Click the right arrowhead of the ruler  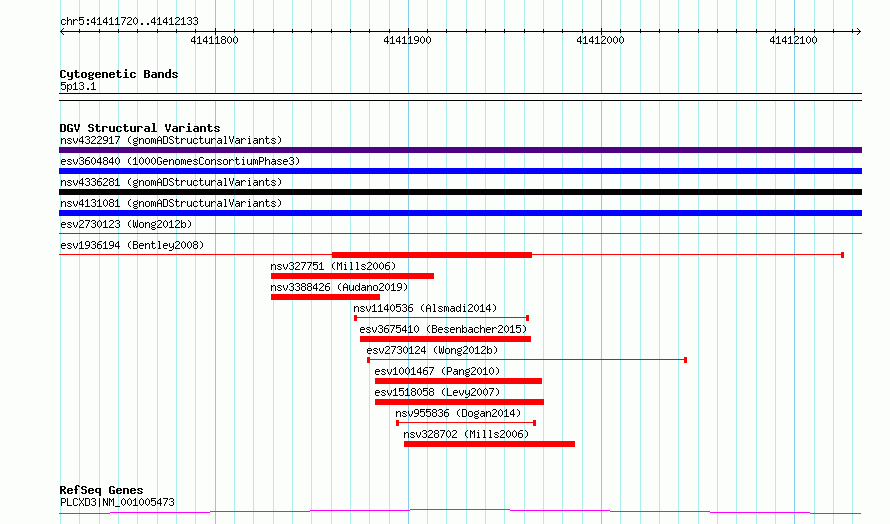pyautogui.click(x=858, y=31)
